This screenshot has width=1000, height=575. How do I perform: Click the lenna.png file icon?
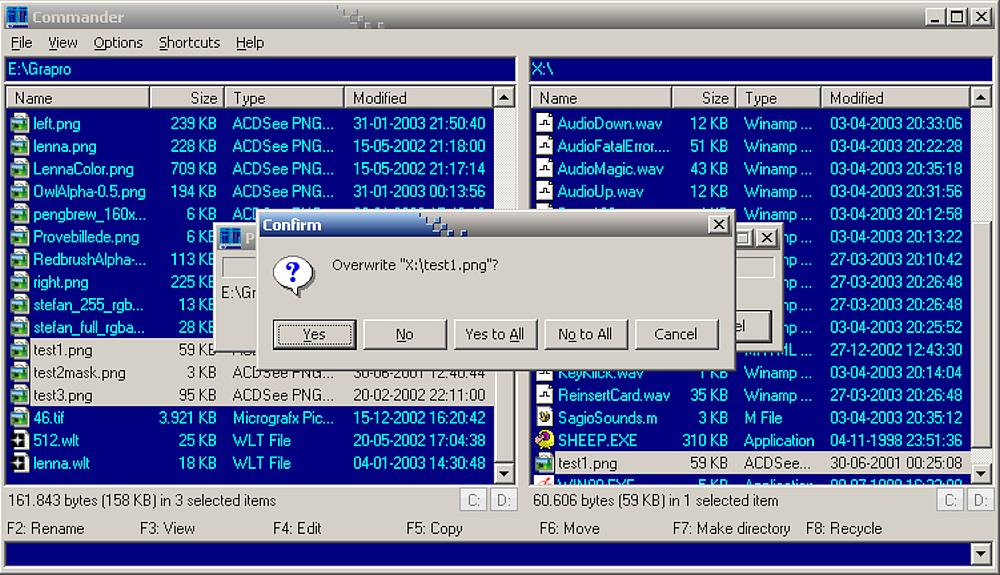pos(20,146)
